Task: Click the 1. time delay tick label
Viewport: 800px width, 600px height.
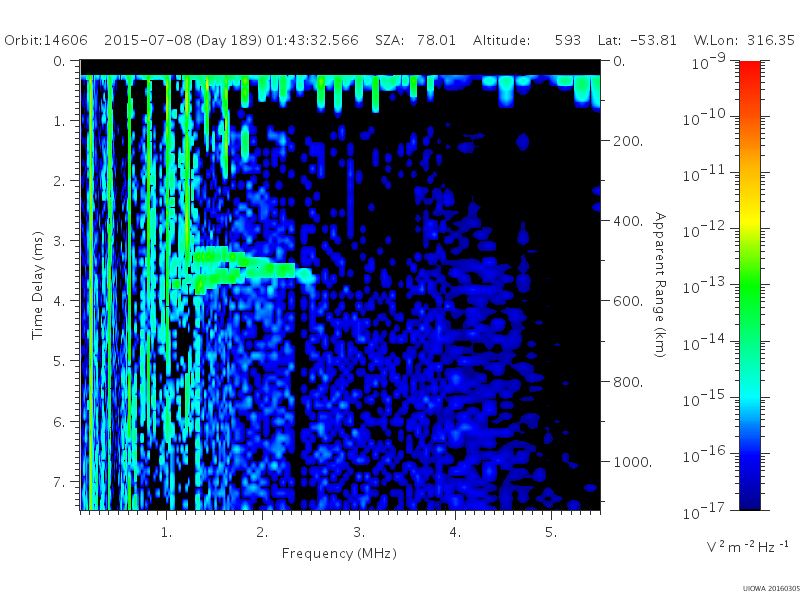Action: point(60,121)
